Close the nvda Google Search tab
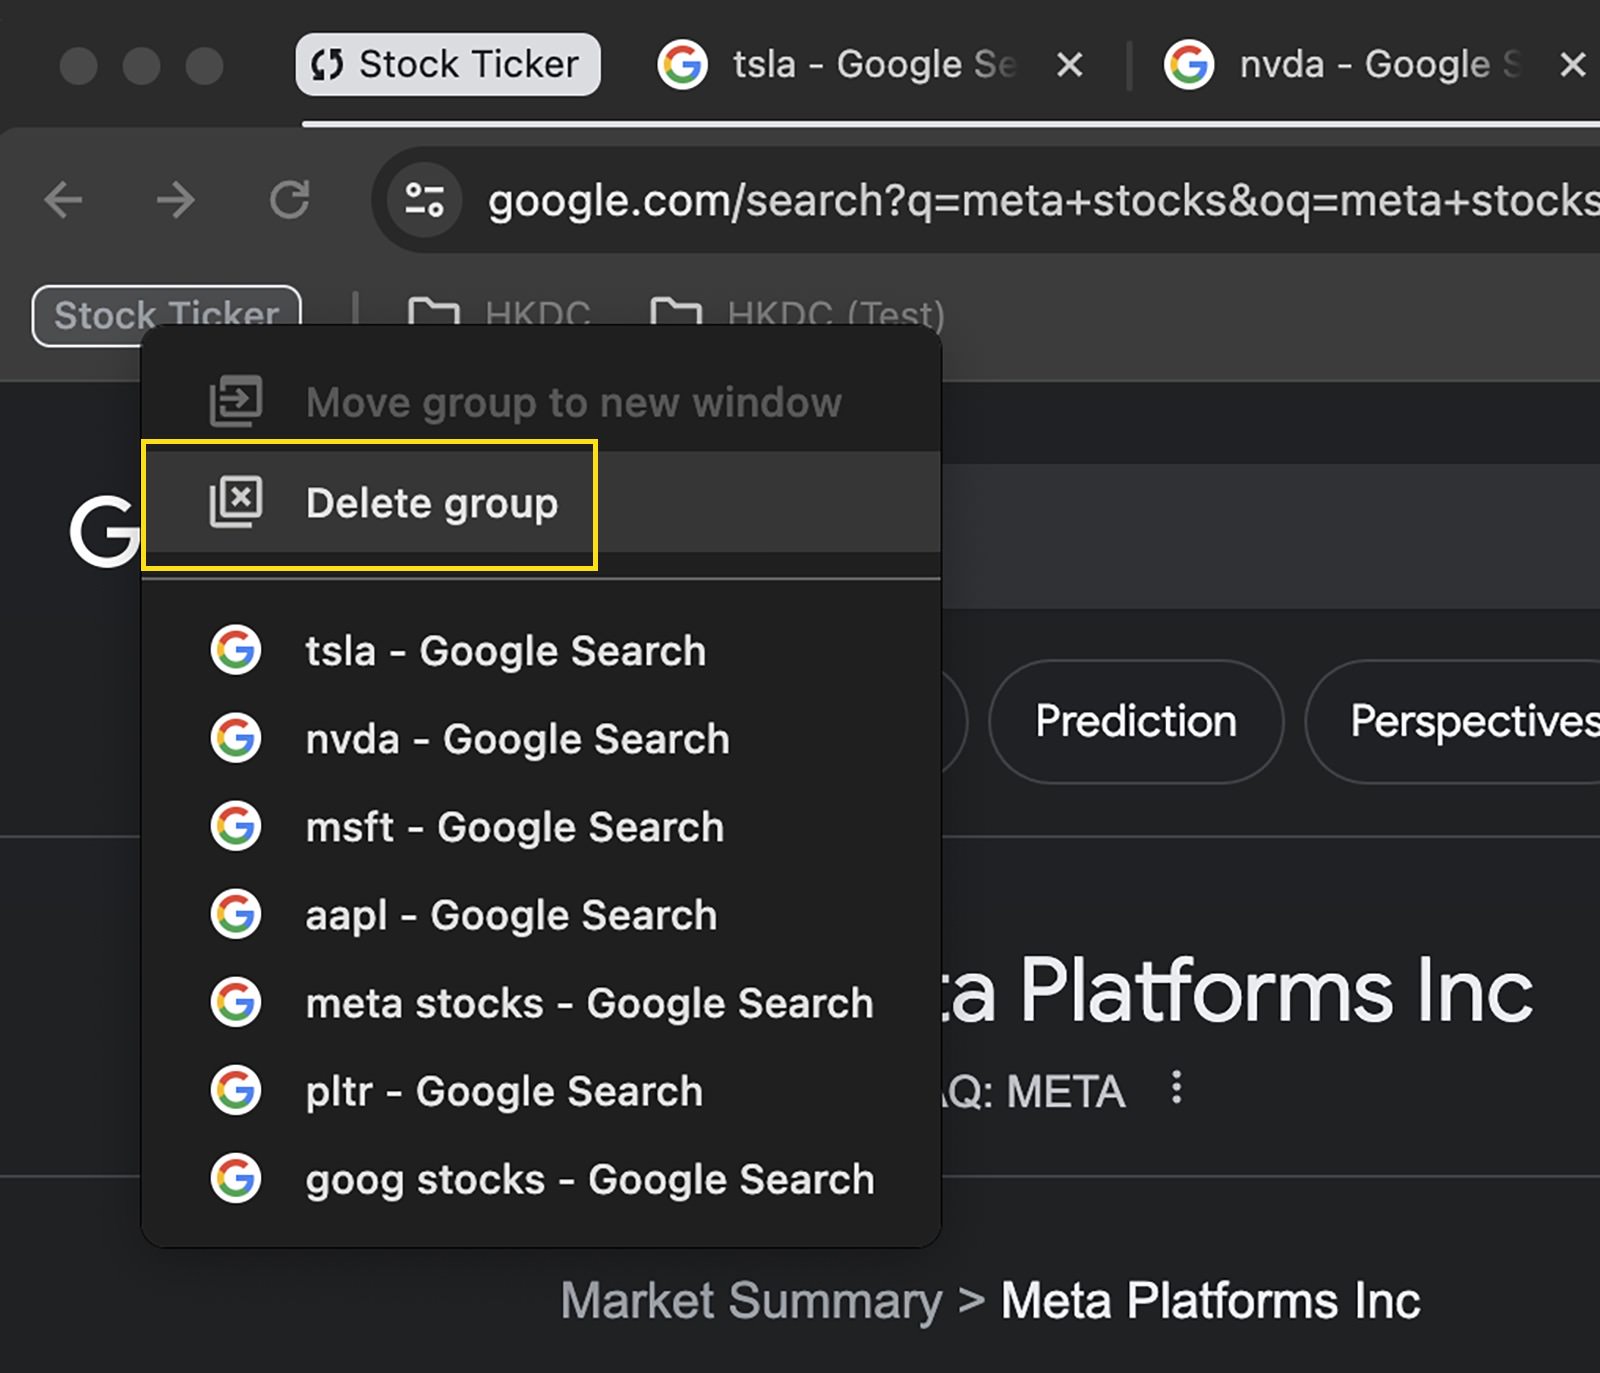1600x1373 pixels. pyautogui.click(x=1573, y=65)
